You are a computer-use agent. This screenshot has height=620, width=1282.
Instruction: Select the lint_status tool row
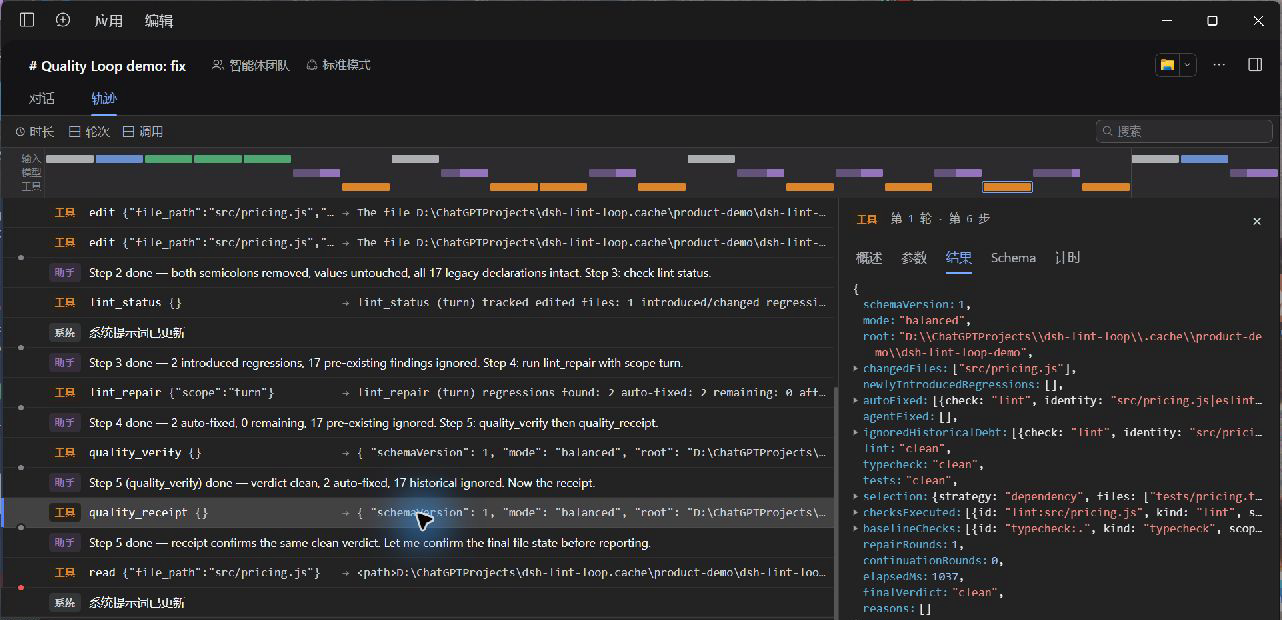(419, 303)
